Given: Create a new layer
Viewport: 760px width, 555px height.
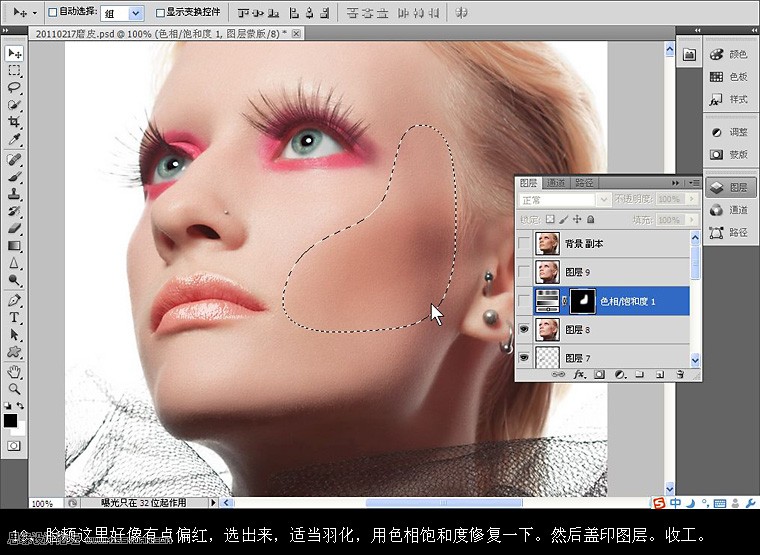Looking at the screenshot, I should tap(660, 374).
